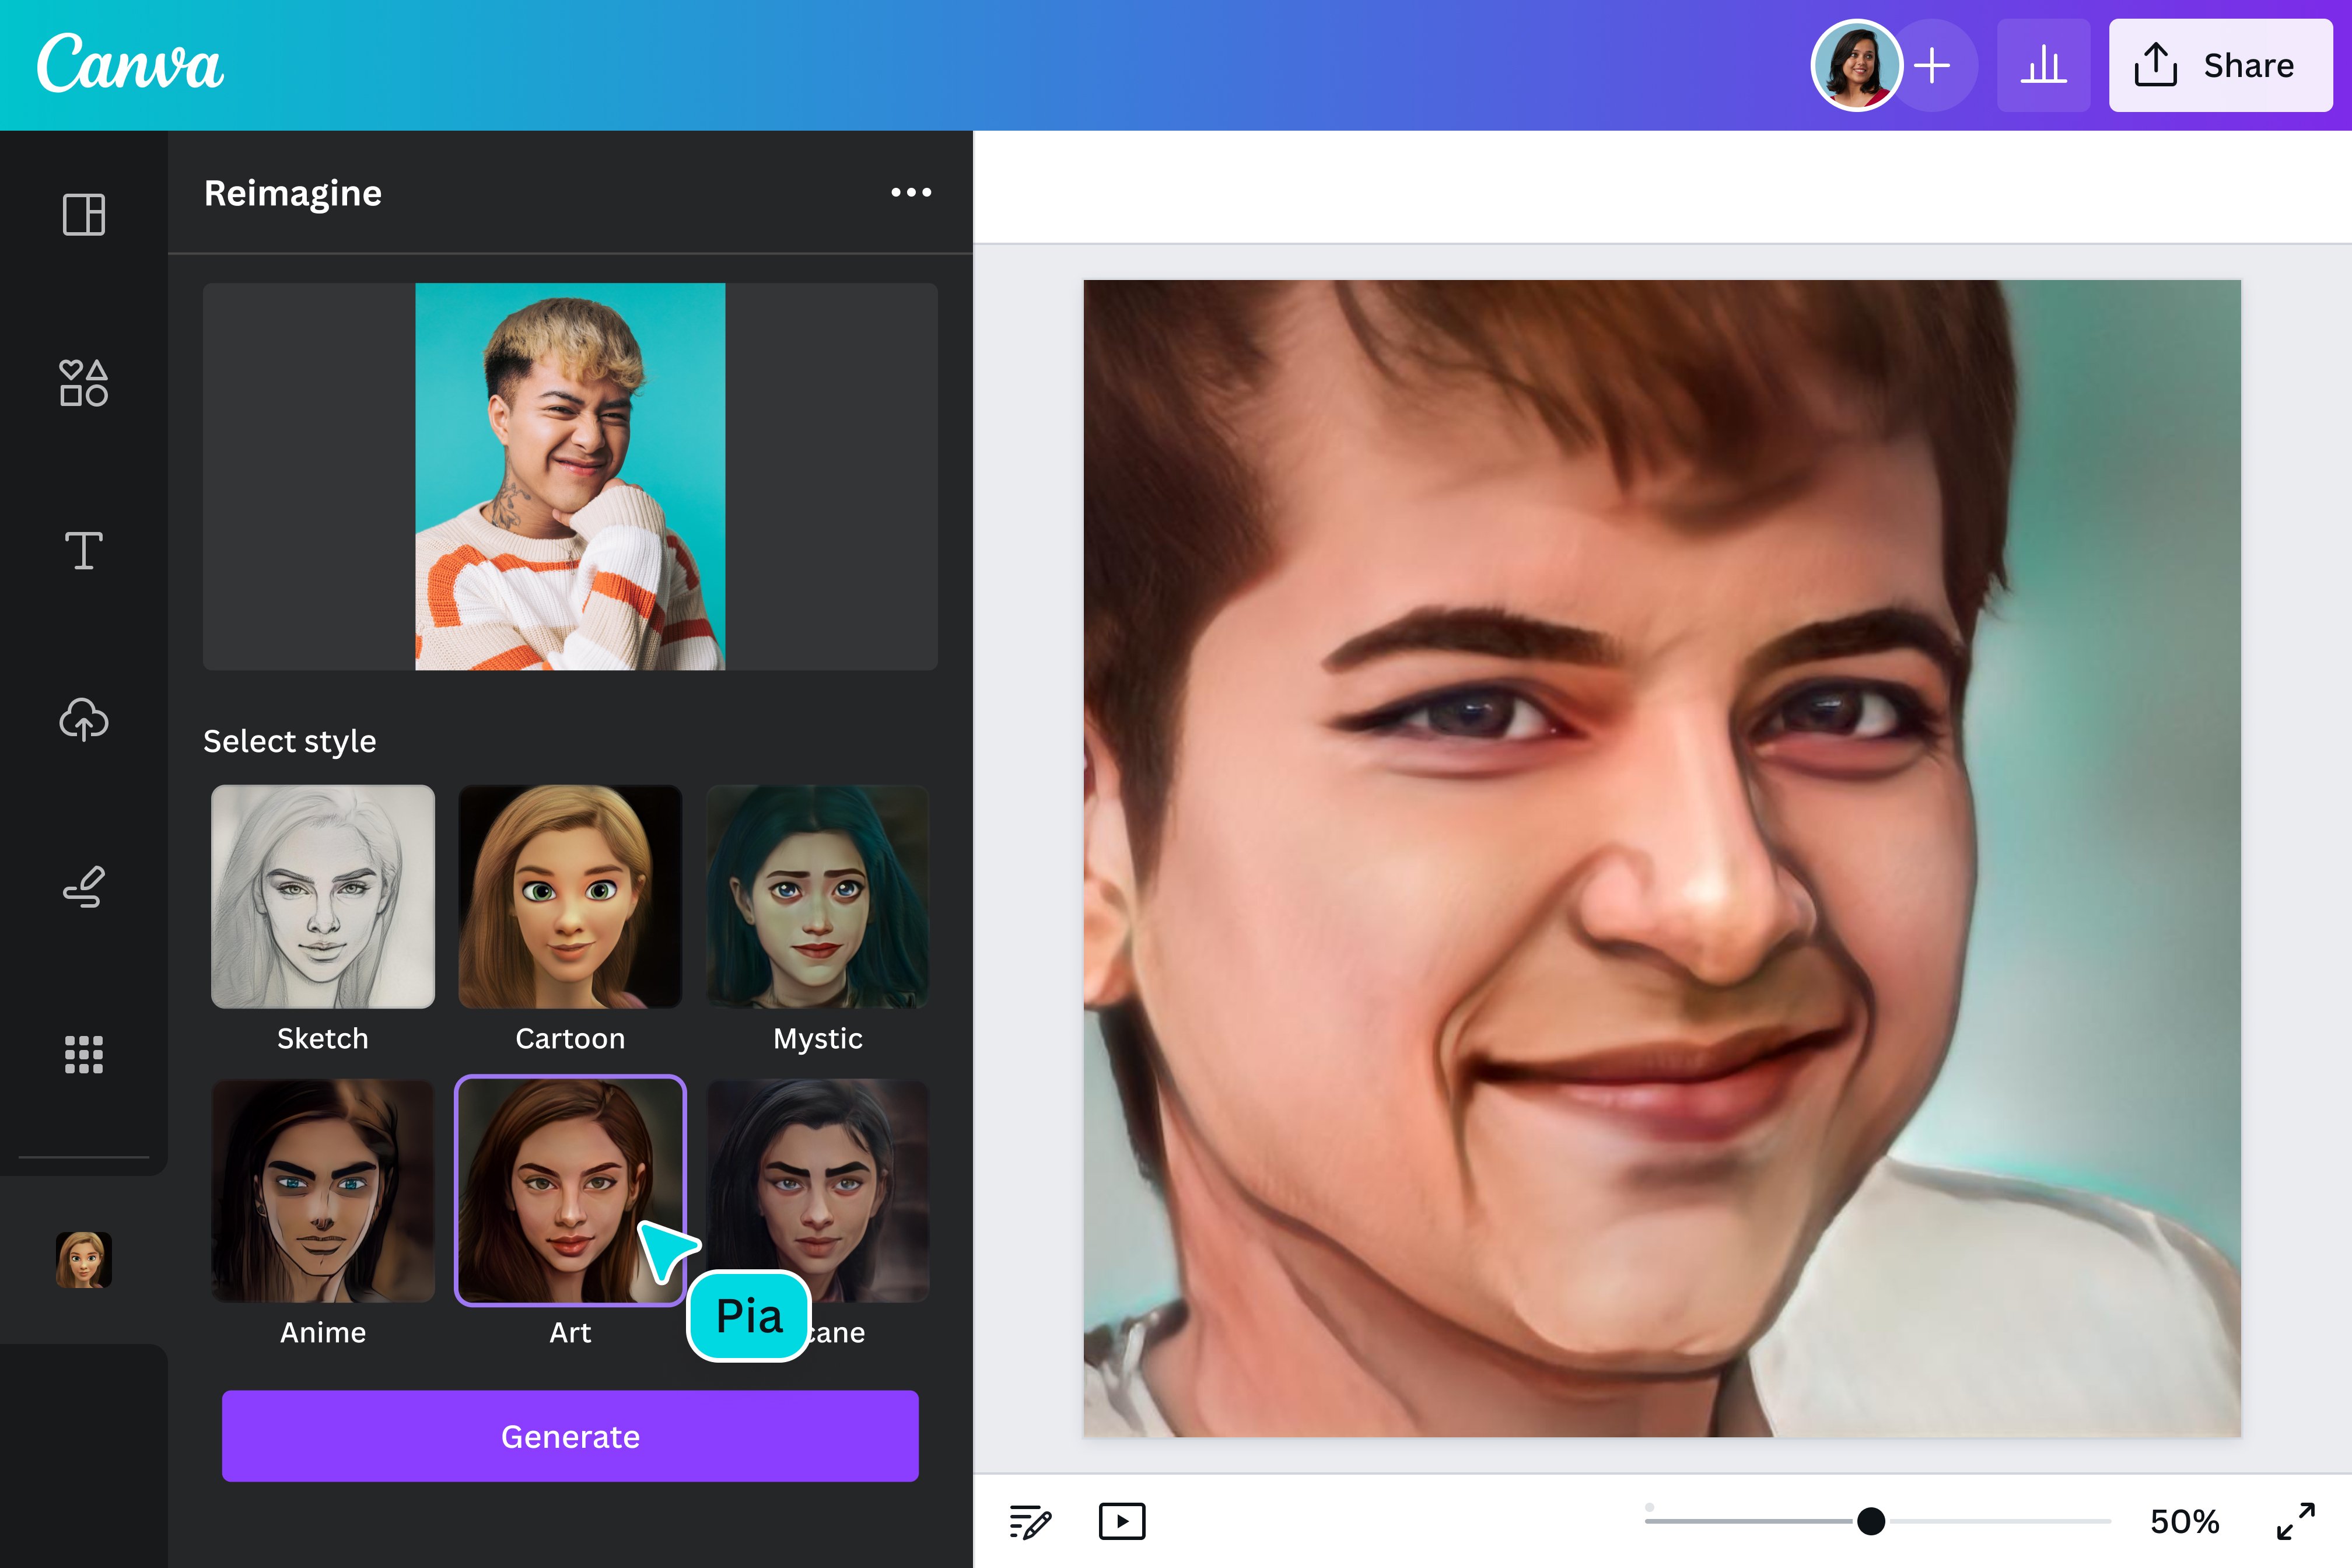Screen dimensions: 2352x1568
Task: Click the Upload sidebar icon
Action: point(82,717)
